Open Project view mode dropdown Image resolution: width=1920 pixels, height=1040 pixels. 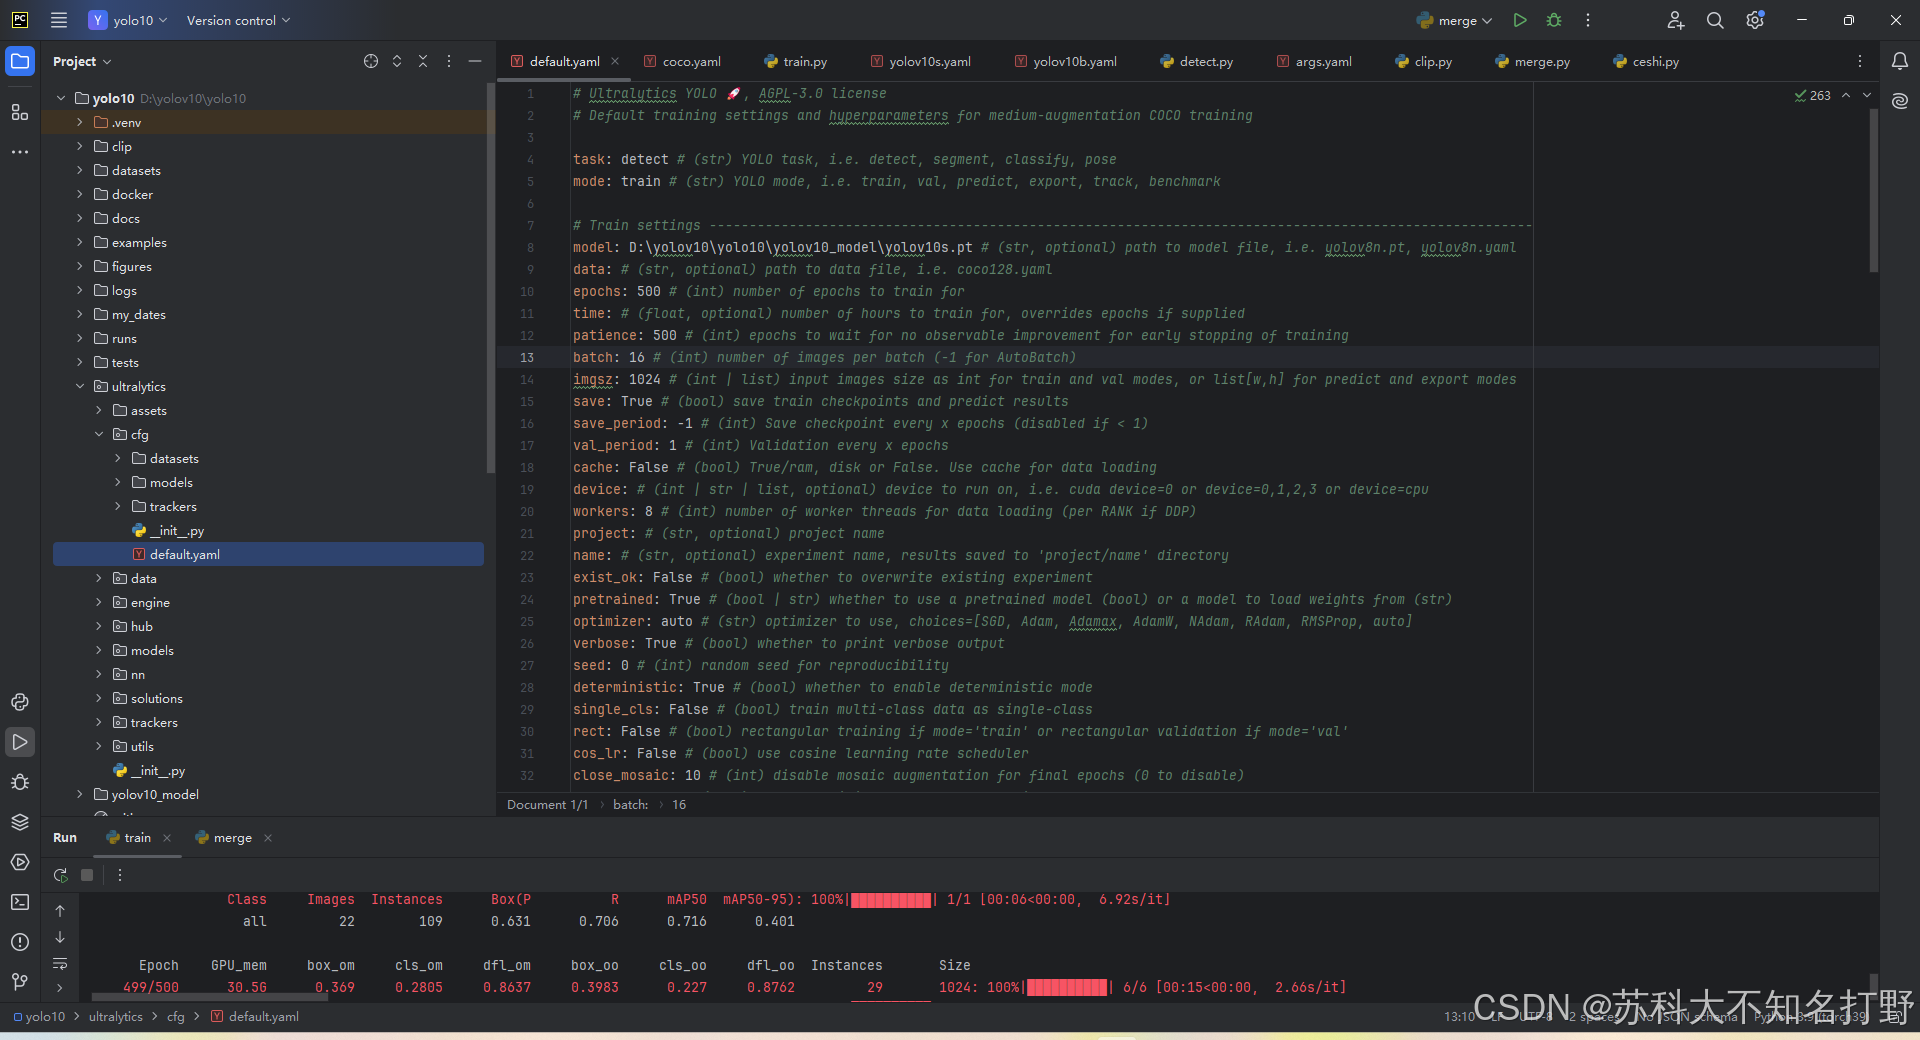(82, 61)
